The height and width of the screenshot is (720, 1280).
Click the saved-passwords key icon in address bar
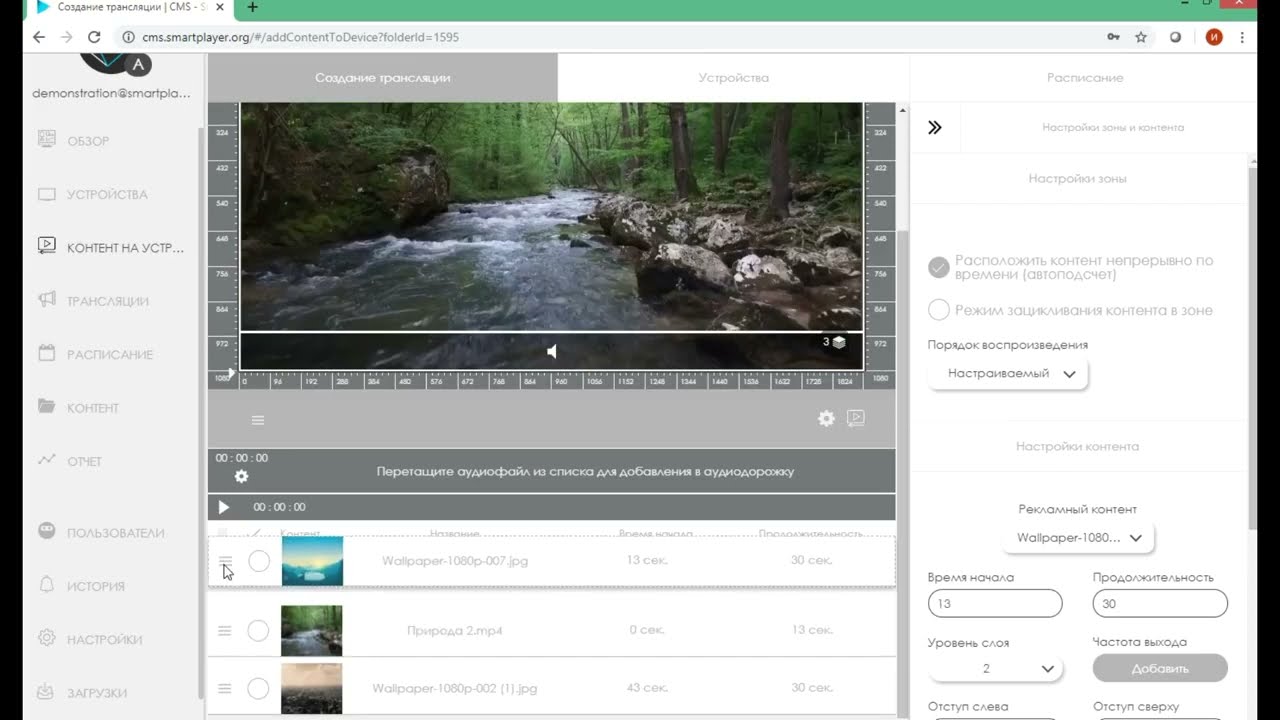(x=1113, y=37)
